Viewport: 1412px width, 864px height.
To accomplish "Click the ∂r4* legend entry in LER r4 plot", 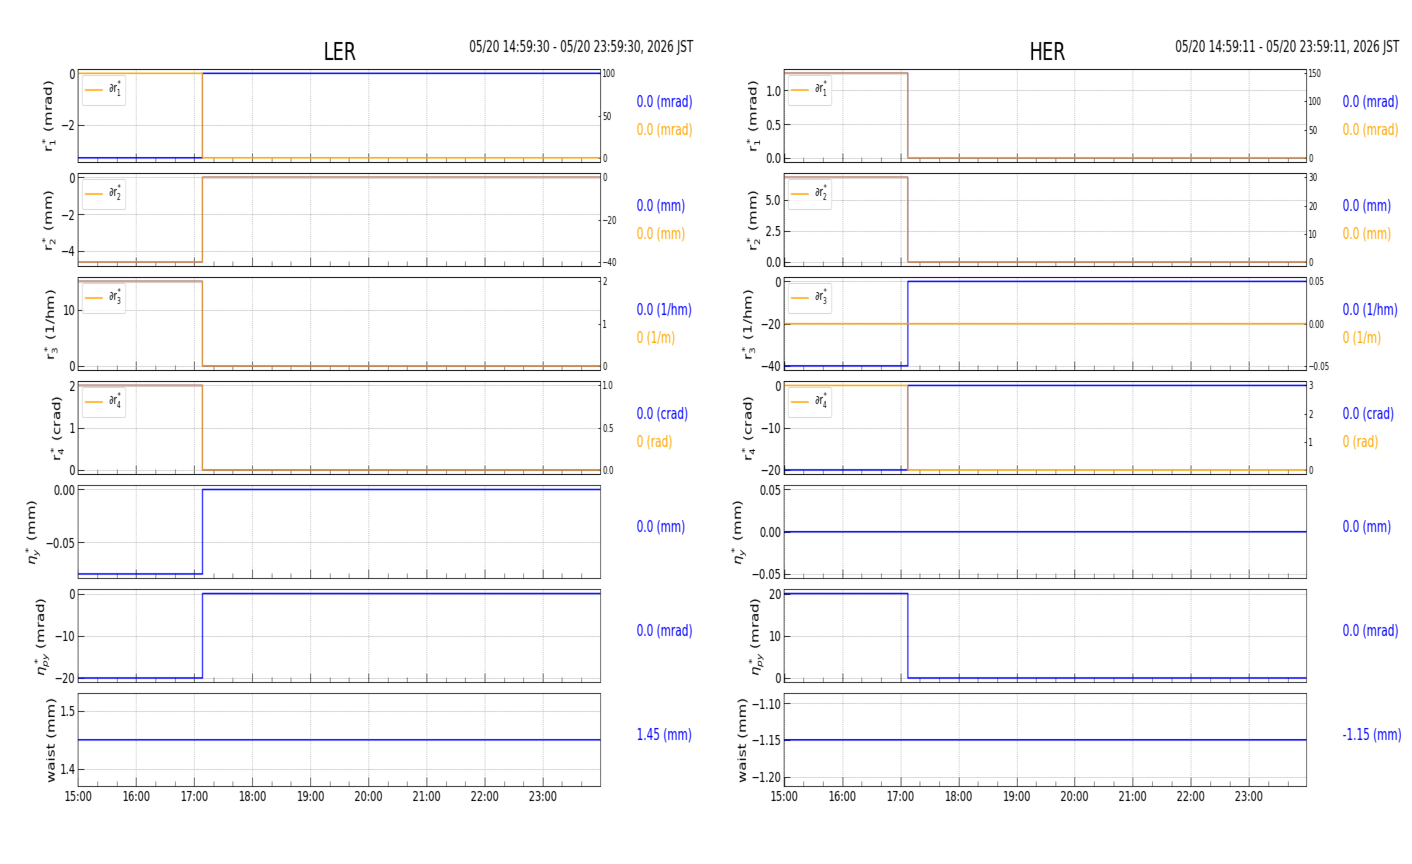I will 104,402.
